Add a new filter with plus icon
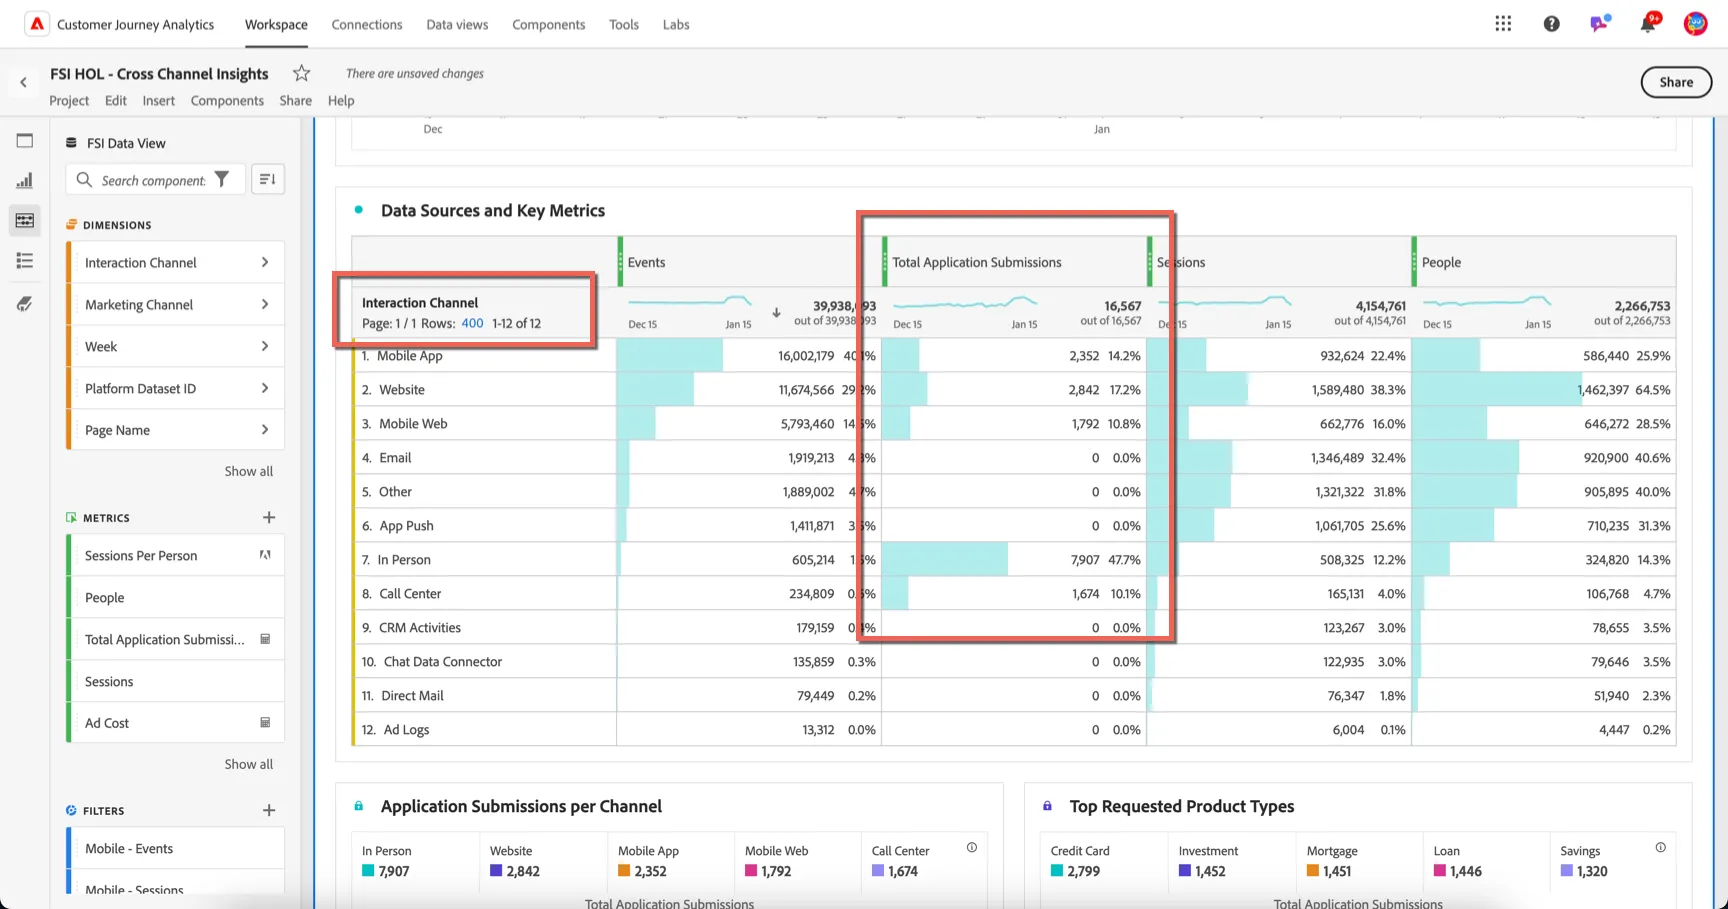The width and height of the screenshot is (1728, 909). [x=268, y=810]
